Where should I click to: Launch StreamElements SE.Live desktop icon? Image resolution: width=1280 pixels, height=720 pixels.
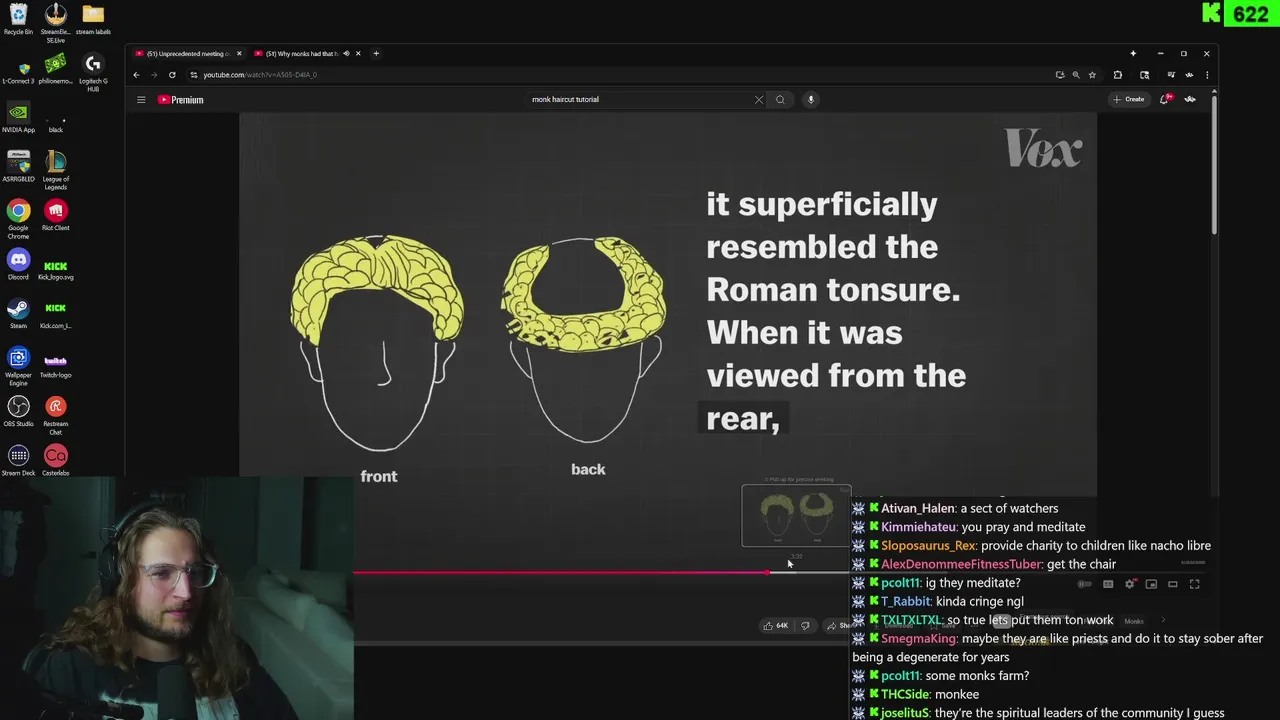[x=56, y=22]
